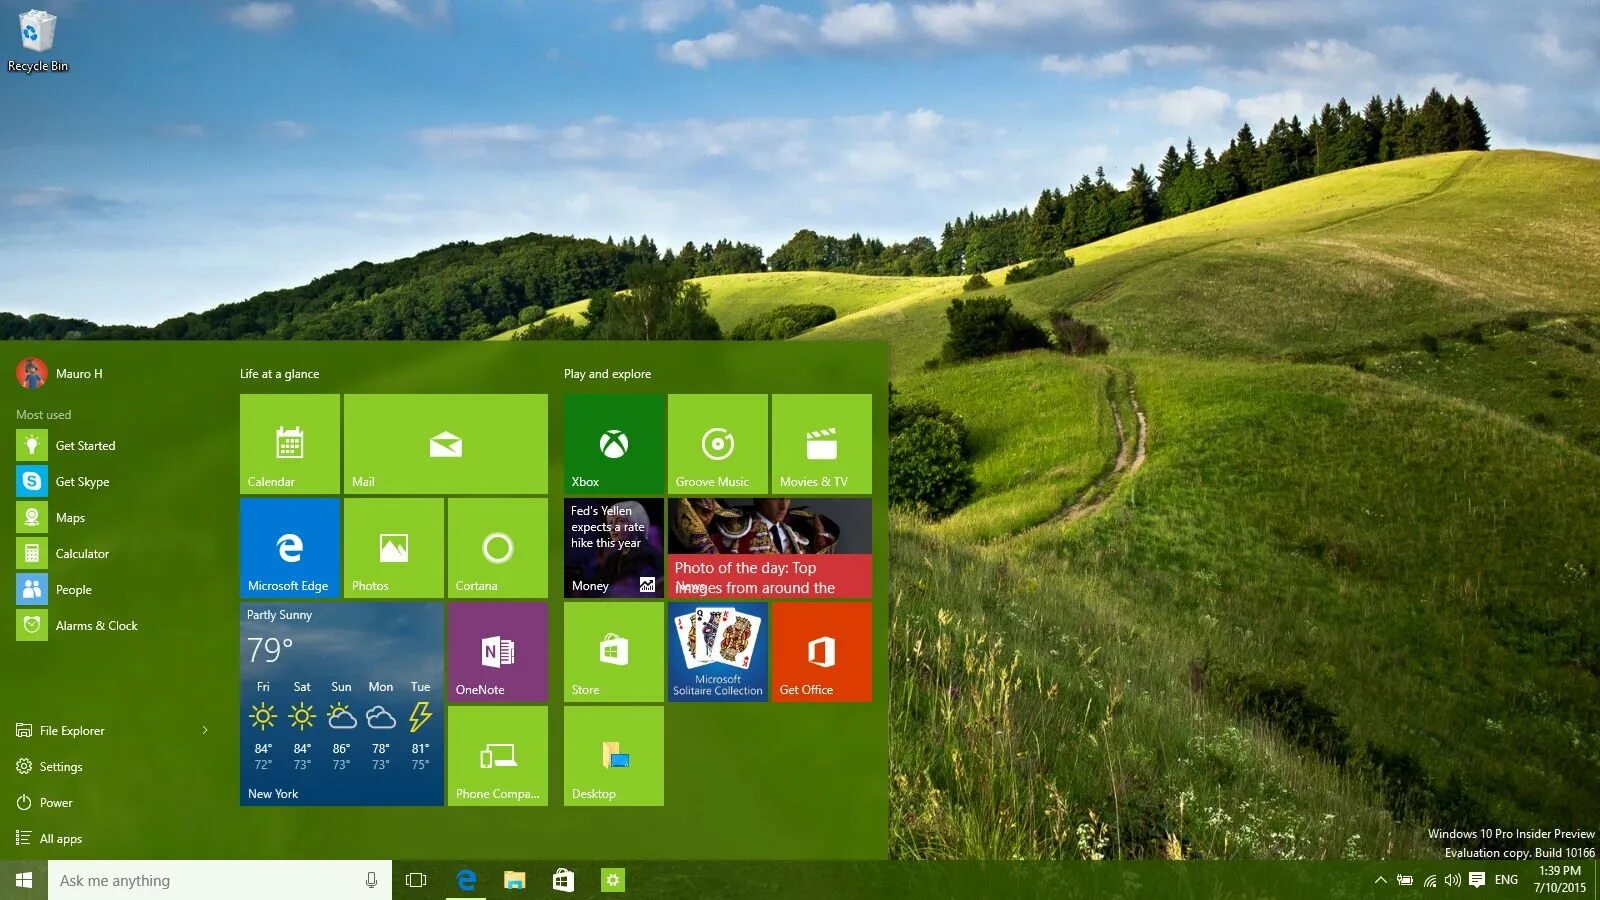The image size is (1600, 900).
Task: Click the Play and explore group title
Action: (x=607, y=374)
